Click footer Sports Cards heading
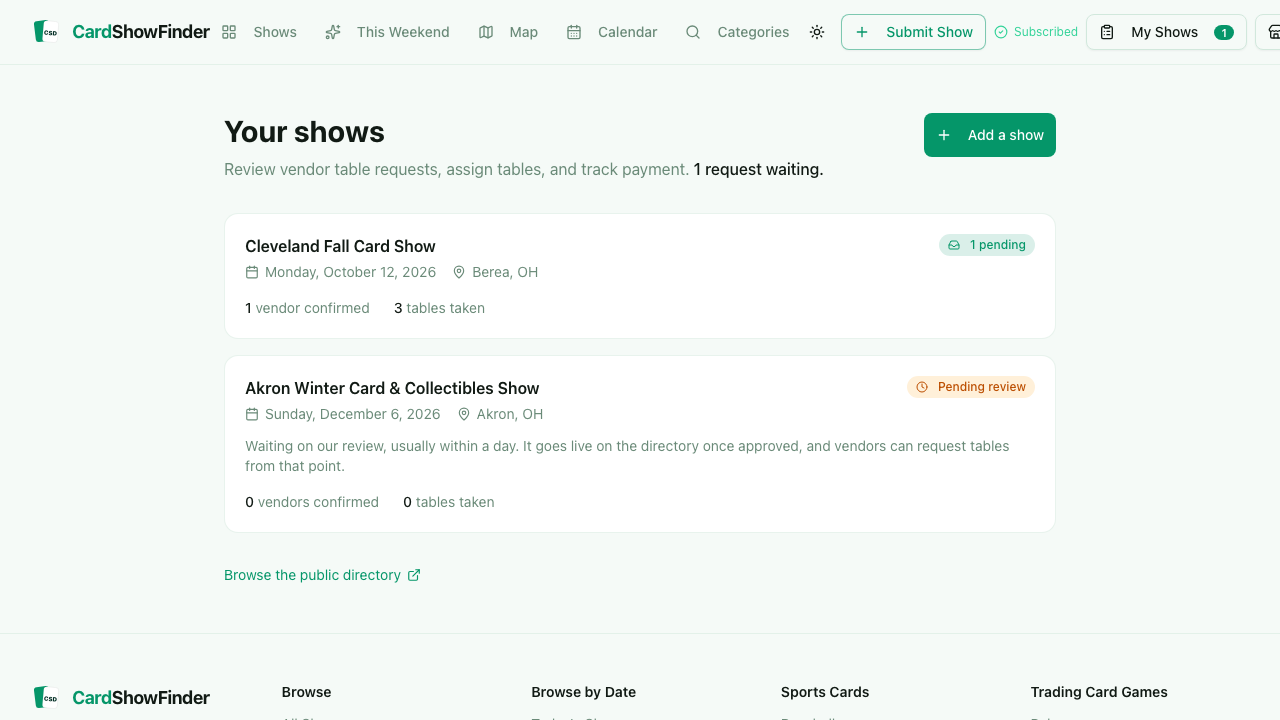 pyautogui.click(x=825, y=692)
